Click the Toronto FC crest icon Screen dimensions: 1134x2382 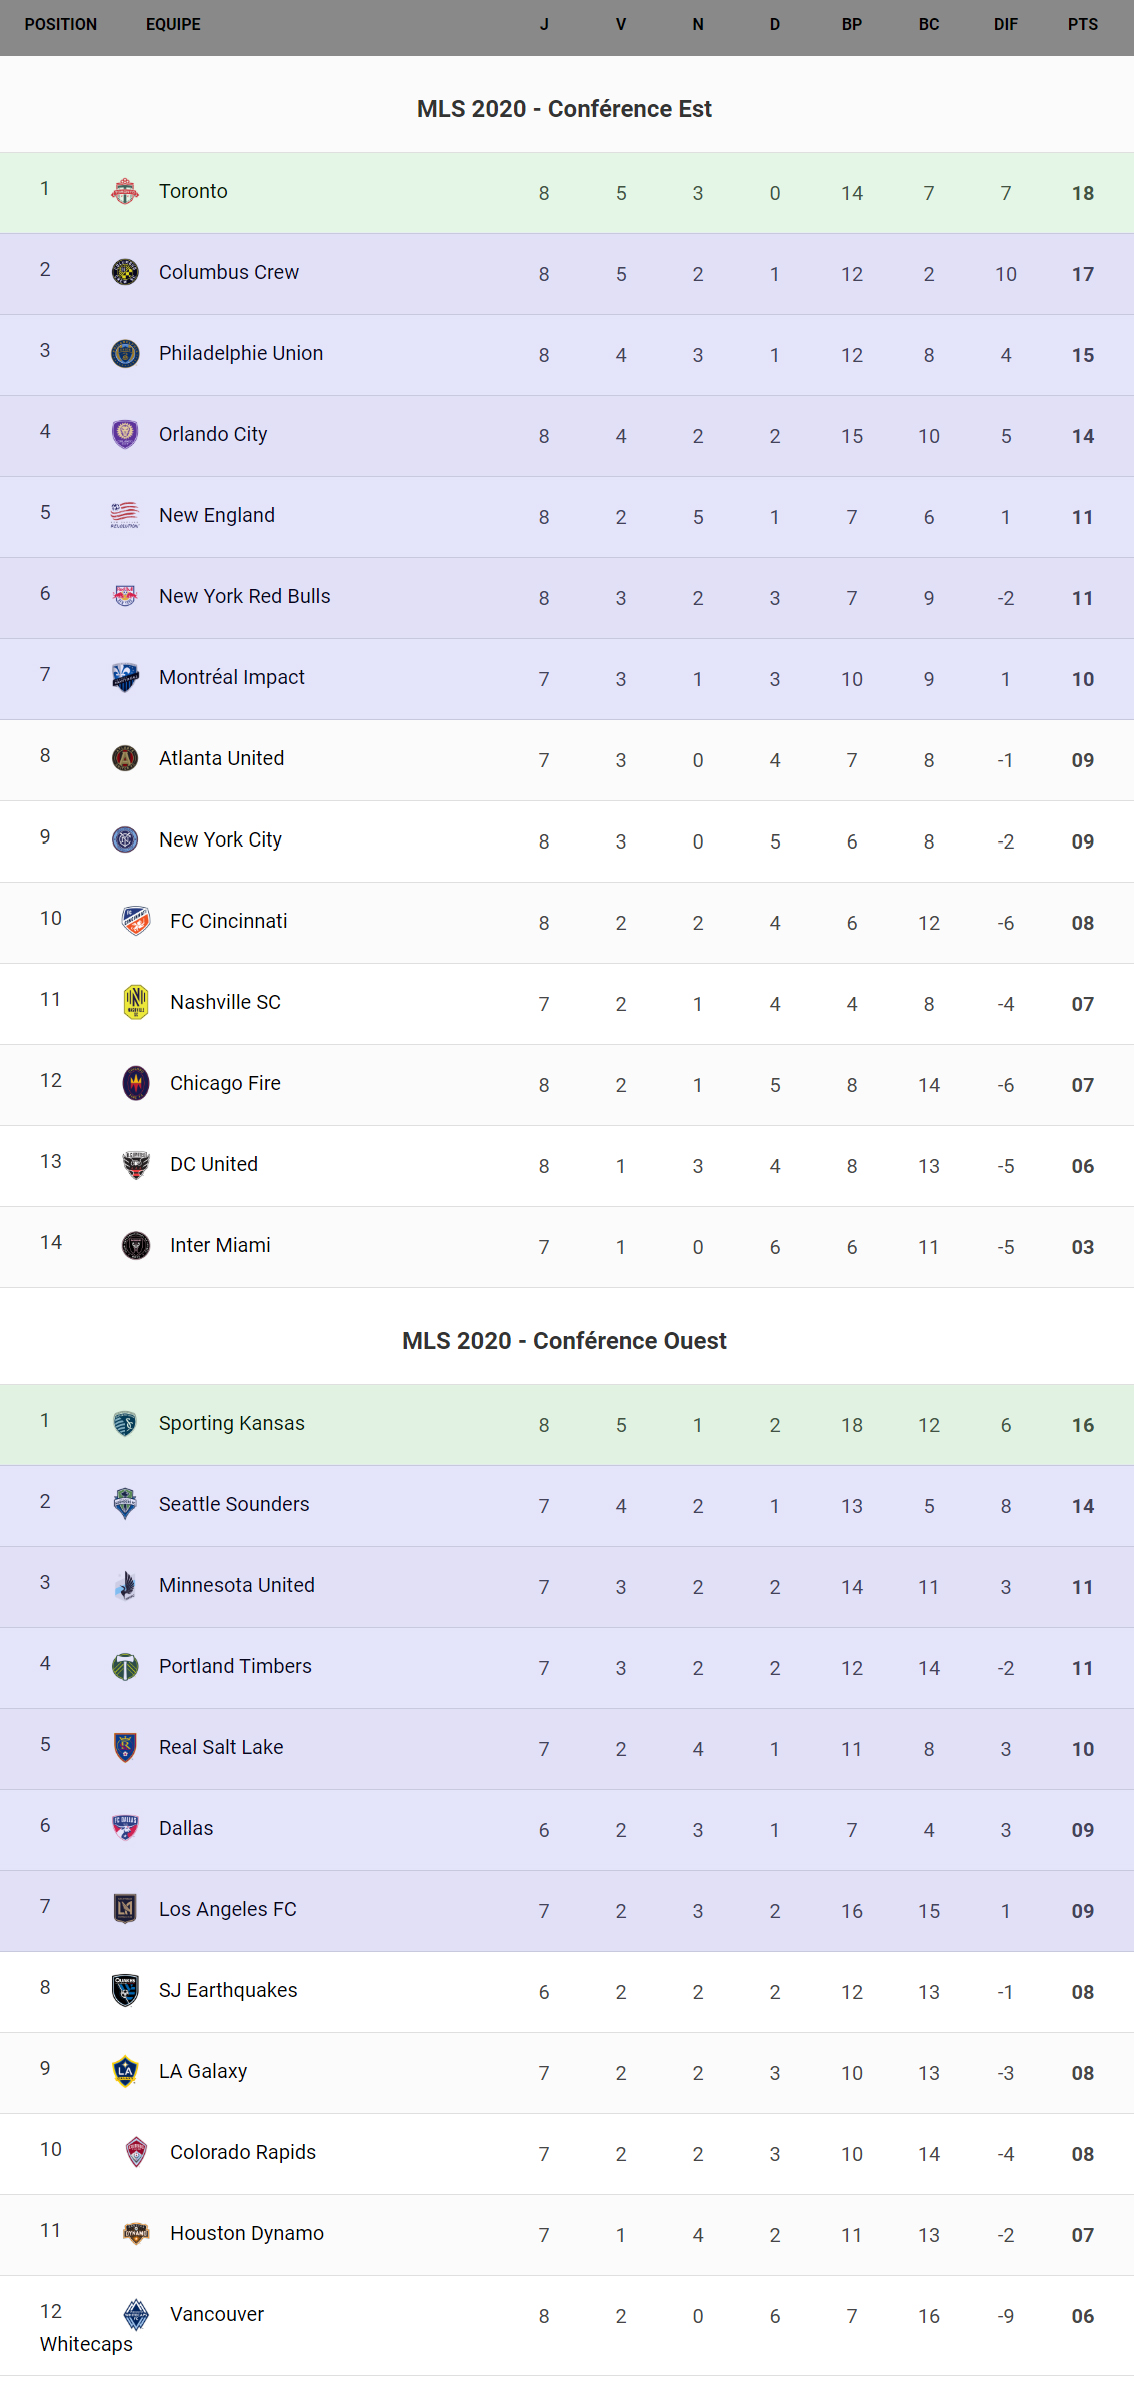click(x=125, y=191)
